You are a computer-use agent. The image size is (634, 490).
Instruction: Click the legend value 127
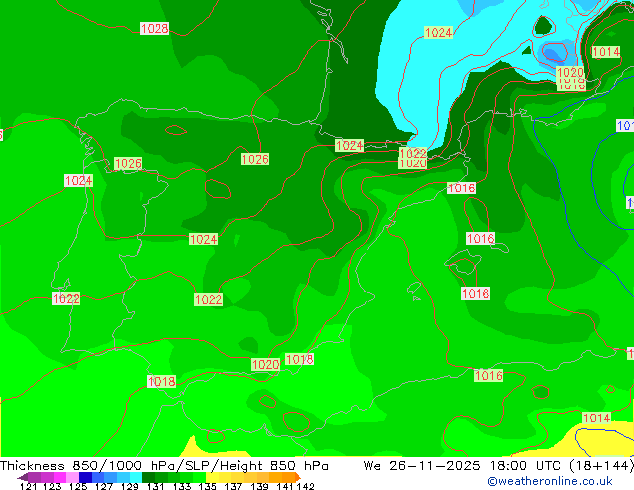coord(104,486)
